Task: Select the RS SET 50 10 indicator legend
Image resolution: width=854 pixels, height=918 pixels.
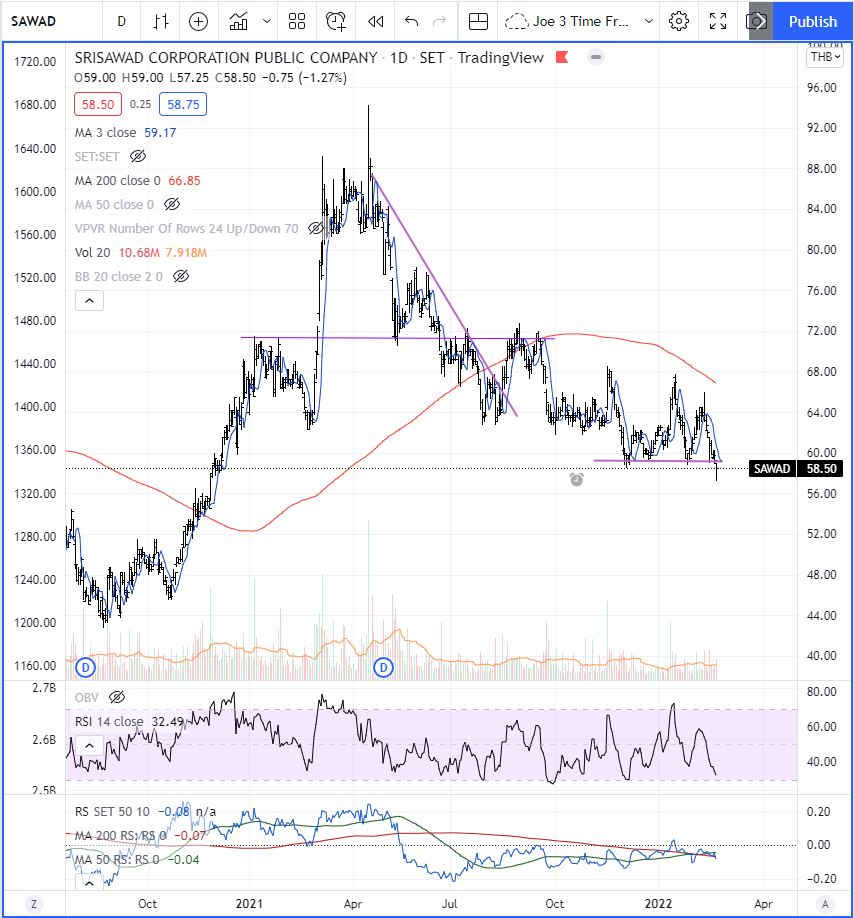Action: 112,812
